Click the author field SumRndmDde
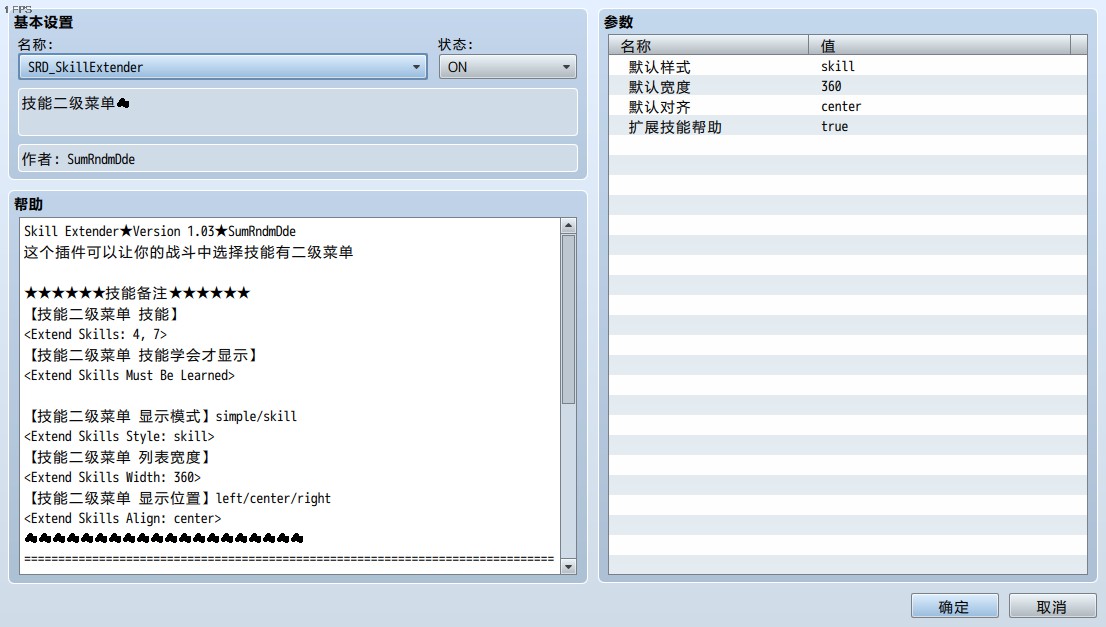The width and height of the screenshot is (1106, 627). (298, 159)
